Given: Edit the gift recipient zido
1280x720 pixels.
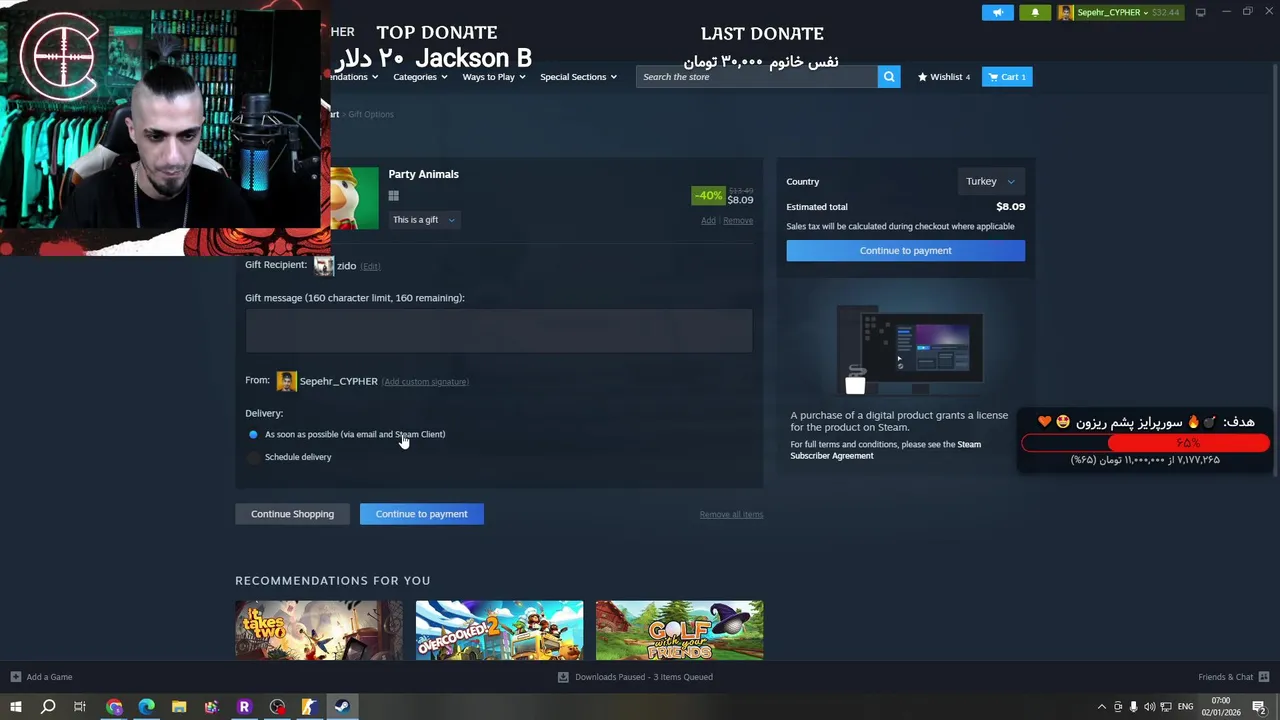Looking at the screenshot, I should 371,267.
